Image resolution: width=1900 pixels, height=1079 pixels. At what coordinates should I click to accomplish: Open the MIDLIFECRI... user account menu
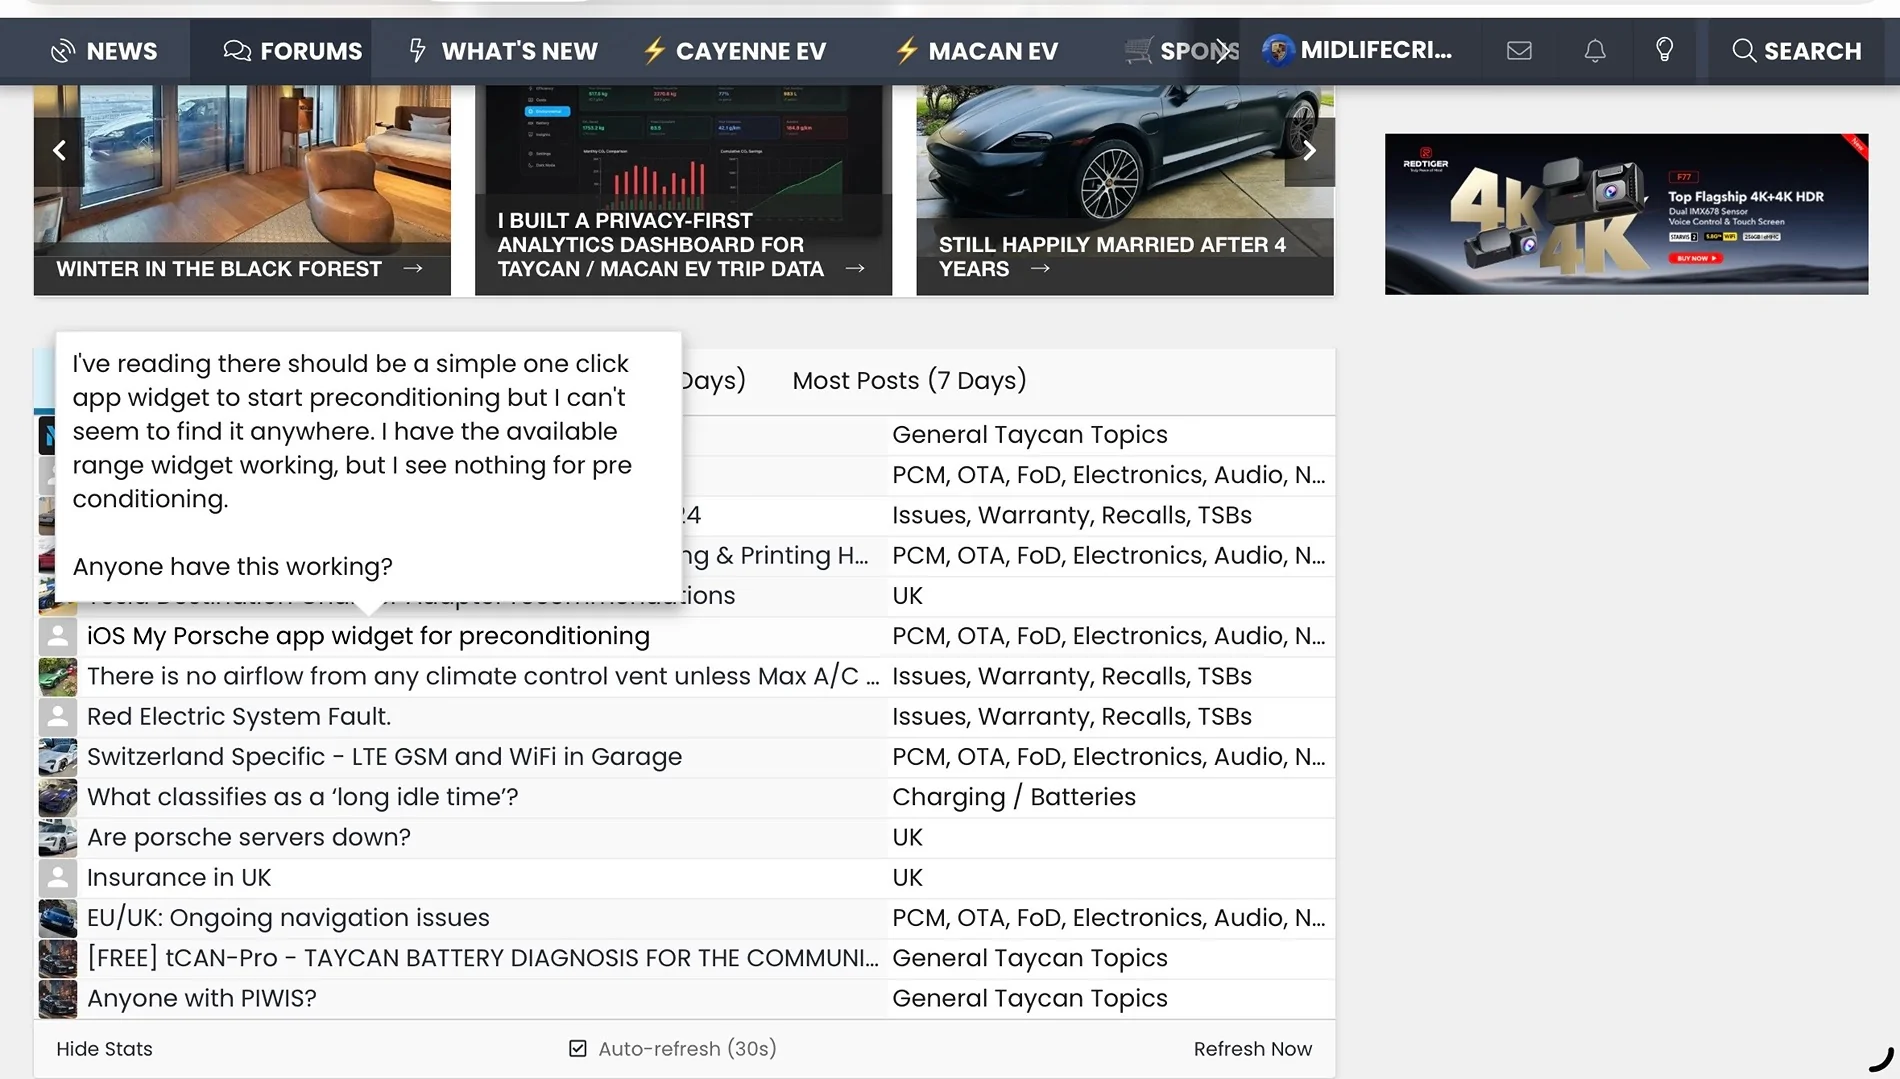1357,50
